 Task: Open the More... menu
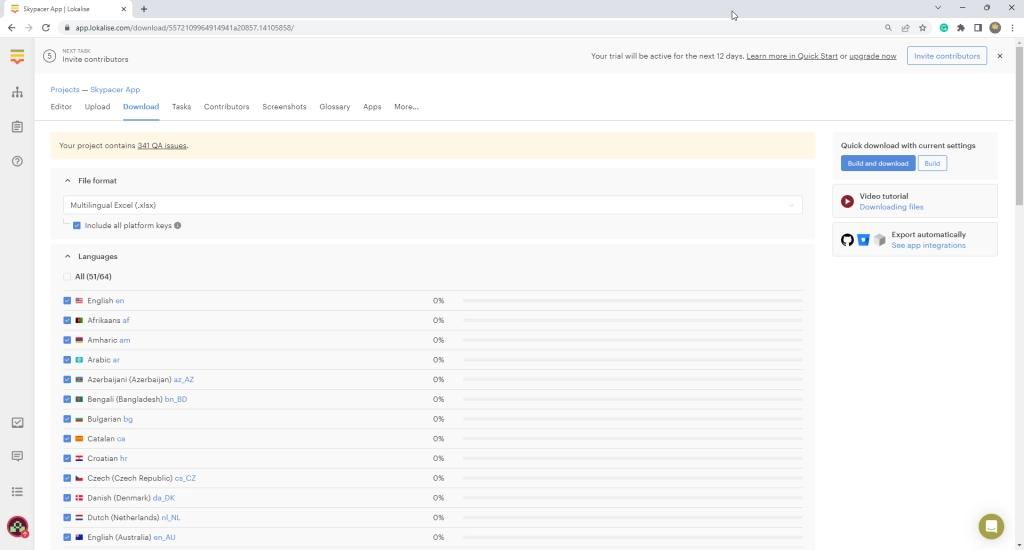pyautogui.click(x=406, y=106)
